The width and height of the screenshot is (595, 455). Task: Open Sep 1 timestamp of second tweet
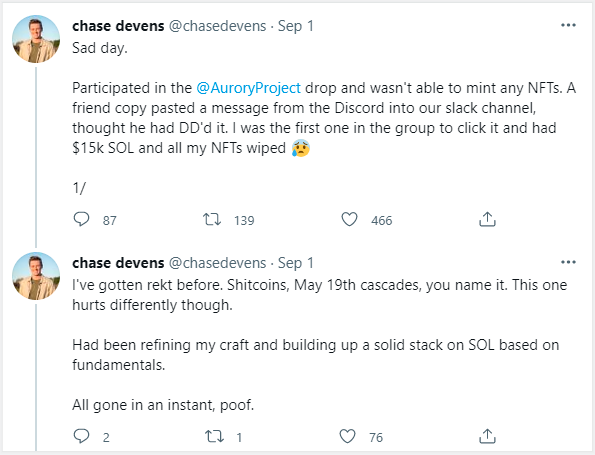point(296,263)
